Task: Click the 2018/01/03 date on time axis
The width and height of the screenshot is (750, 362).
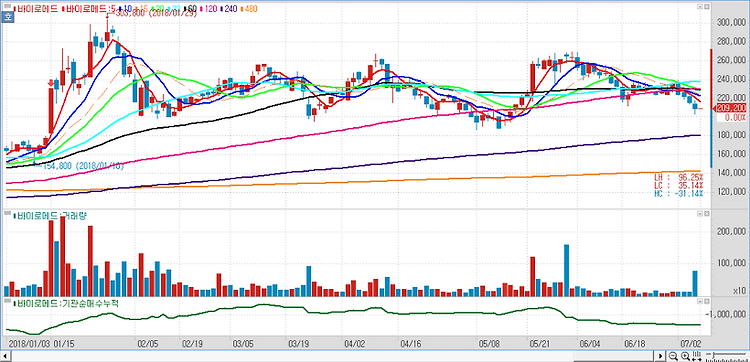Action: 30,344
